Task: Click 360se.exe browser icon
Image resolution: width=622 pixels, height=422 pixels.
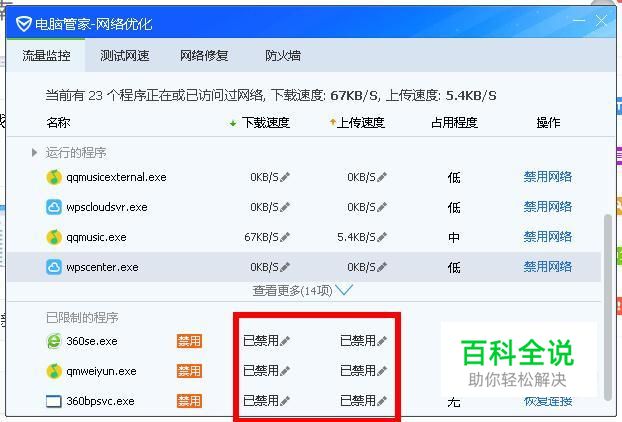Action: [x=54, y=341]
